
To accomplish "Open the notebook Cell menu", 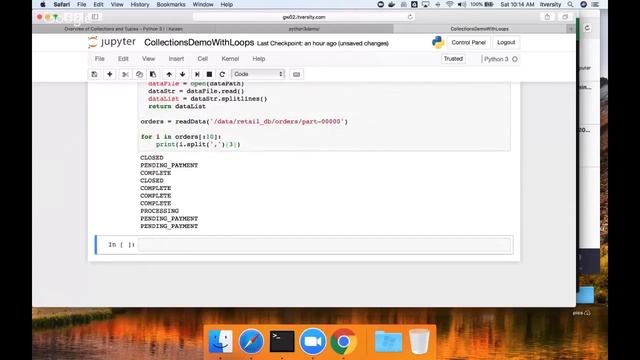I will tap(203, 59).
